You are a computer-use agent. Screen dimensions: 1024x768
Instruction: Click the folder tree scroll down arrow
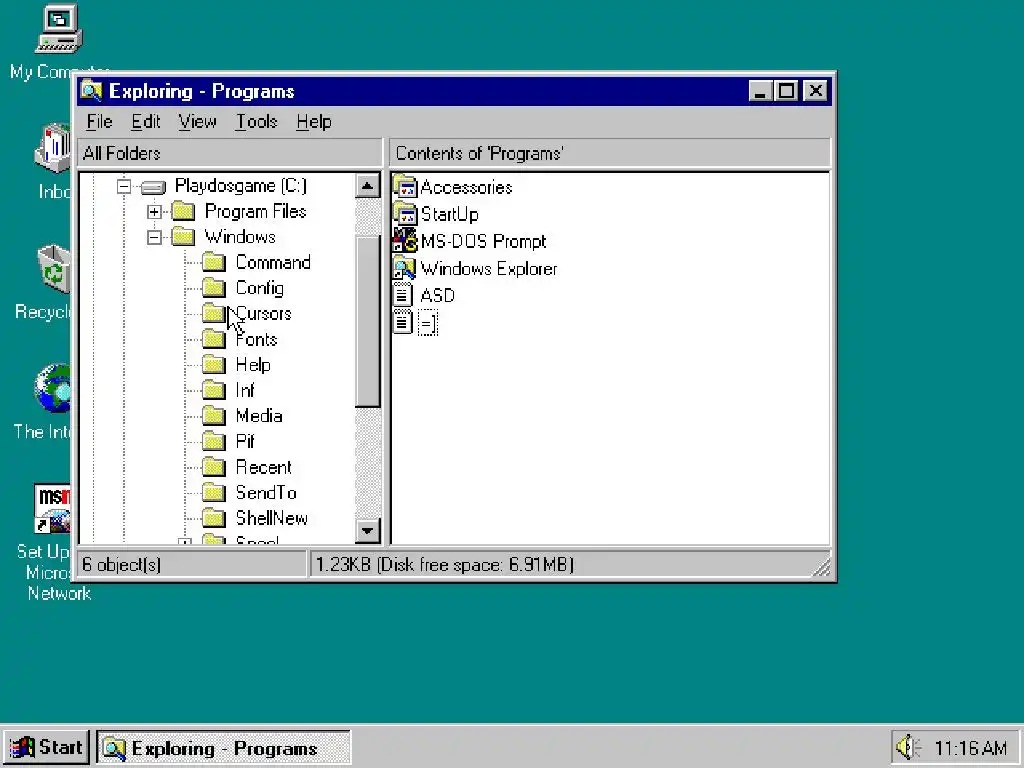coord(368,530)
